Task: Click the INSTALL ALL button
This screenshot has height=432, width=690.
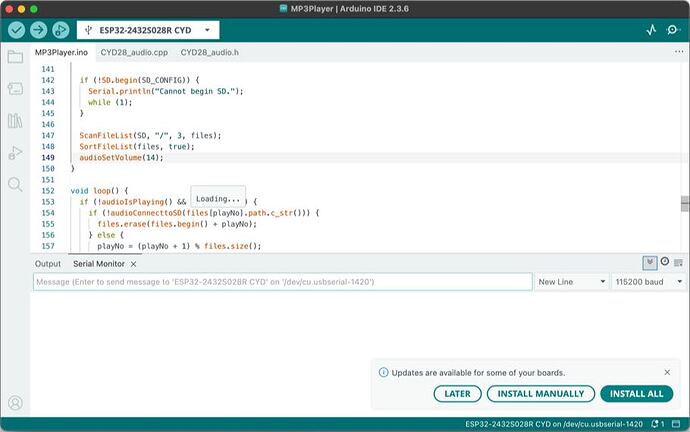Action: [x=636, y=394]
